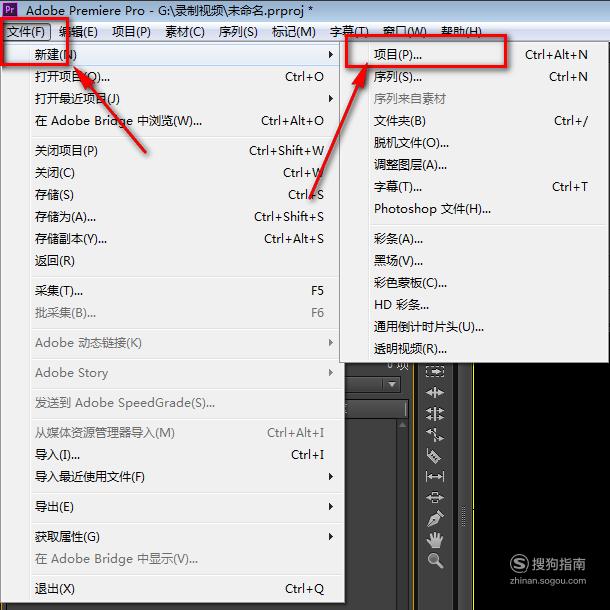The height and width of the screenshot is (610, 610).
Task: Expand the Adobe 动态链接(K) submenu arrow
Action: point(331,342)
